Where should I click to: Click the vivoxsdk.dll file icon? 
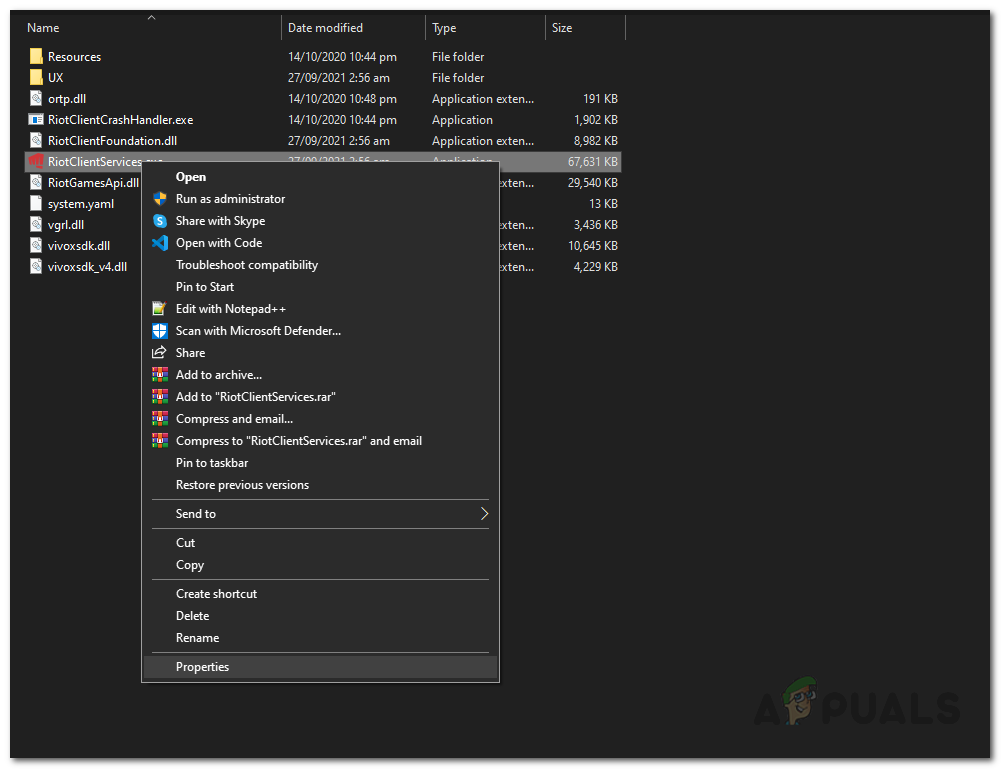(36, 246)
